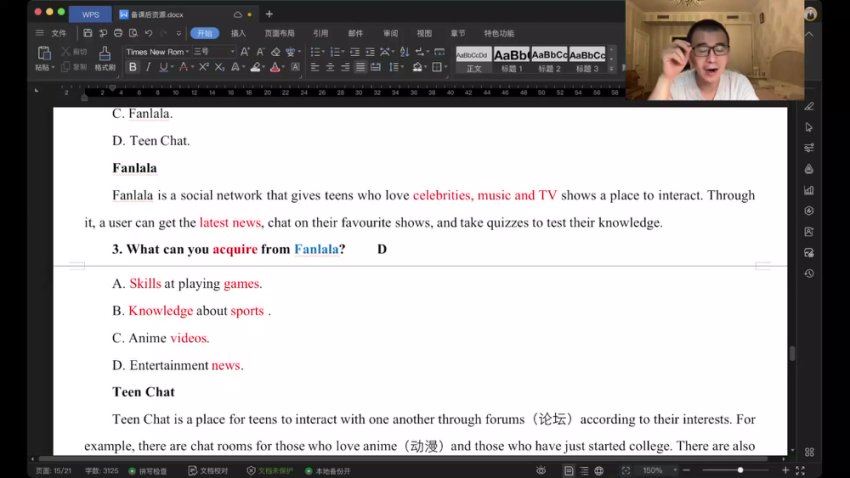Toggle Bold formatting

[132, 67]
